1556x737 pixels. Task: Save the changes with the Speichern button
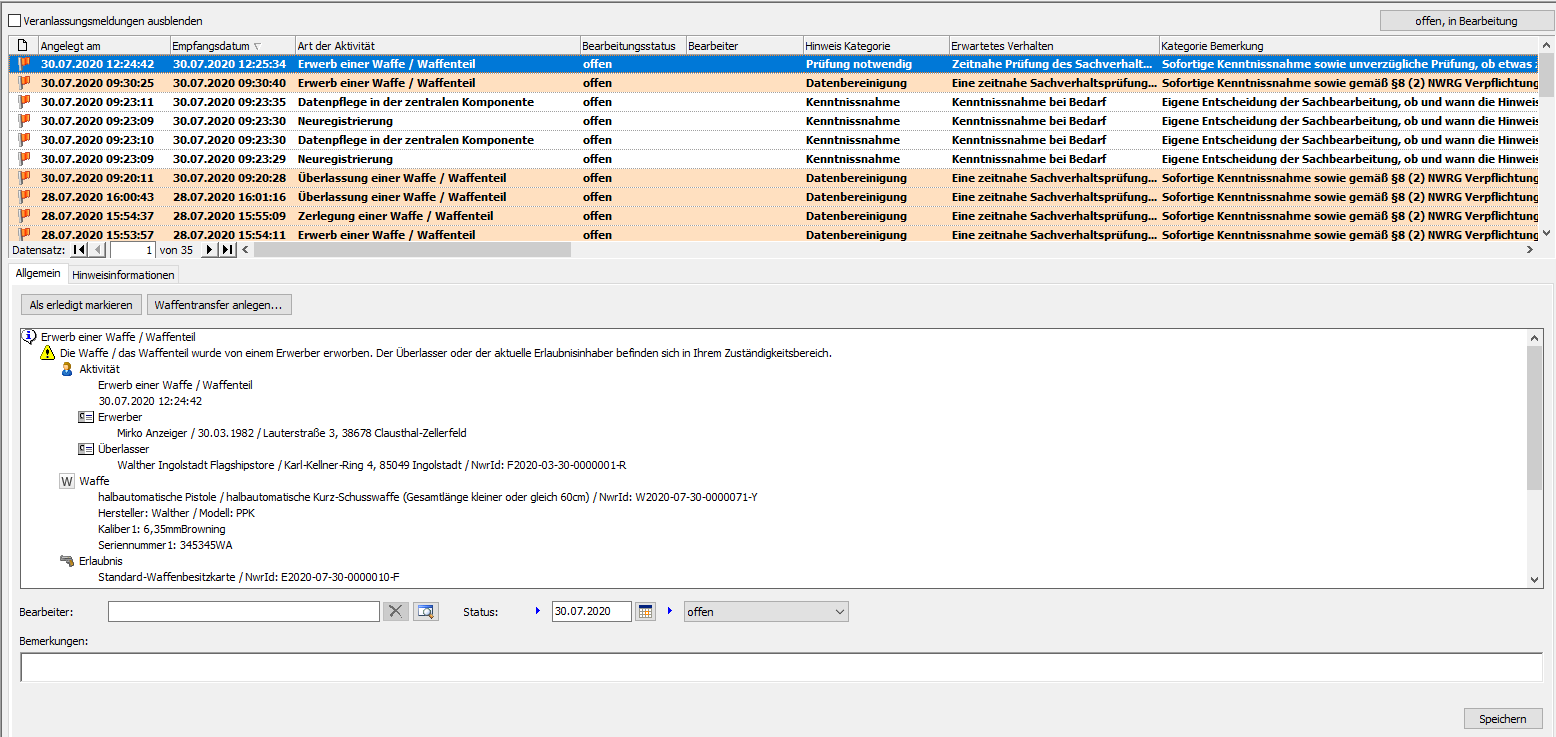pyautogui.click(x=1503, y=718)
